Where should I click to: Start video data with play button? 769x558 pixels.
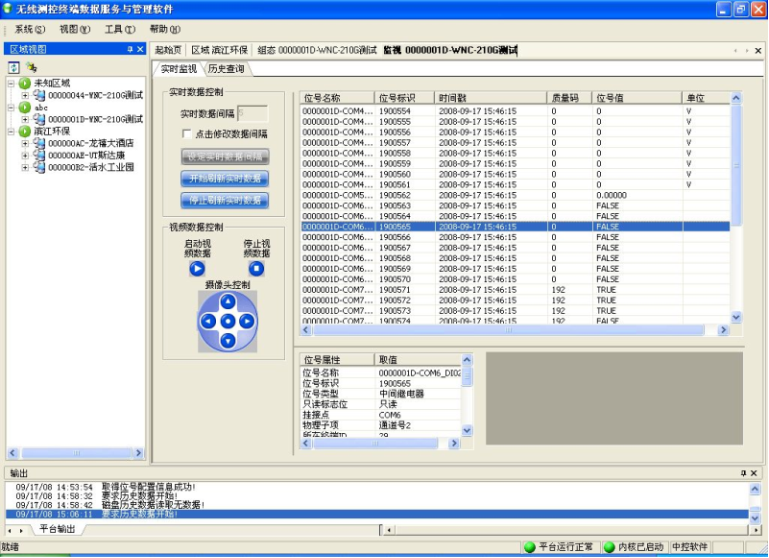point(197,269)
